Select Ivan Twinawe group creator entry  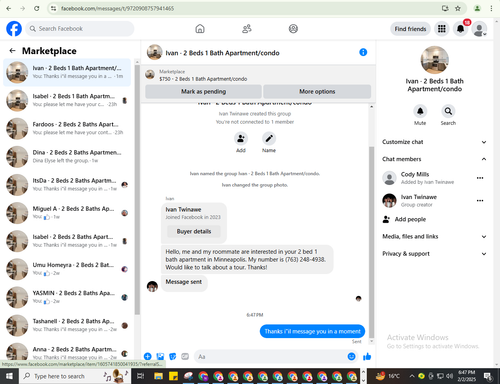[x=428, y=201]
